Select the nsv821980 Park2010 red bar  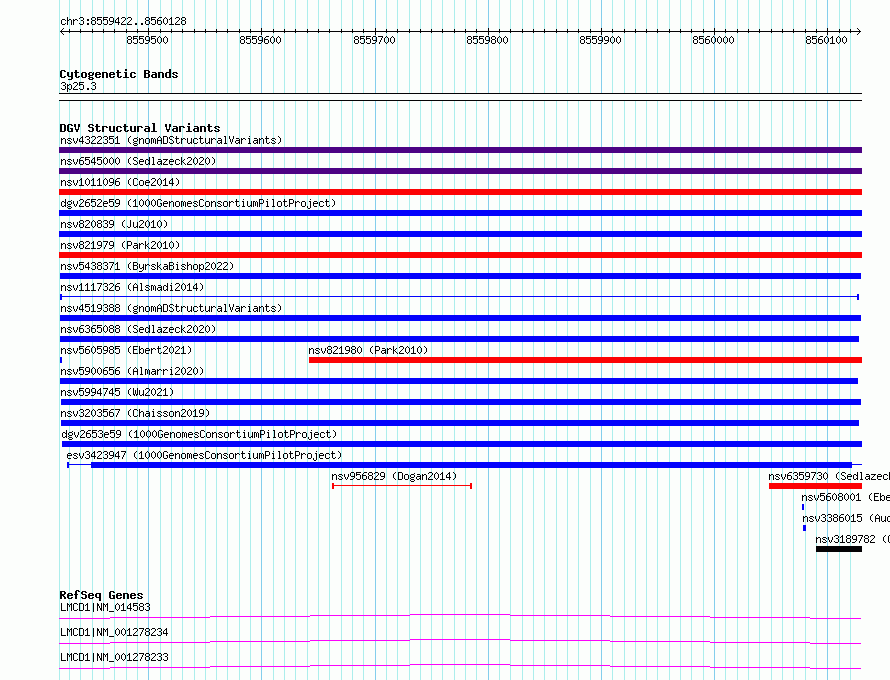point(585,360)
